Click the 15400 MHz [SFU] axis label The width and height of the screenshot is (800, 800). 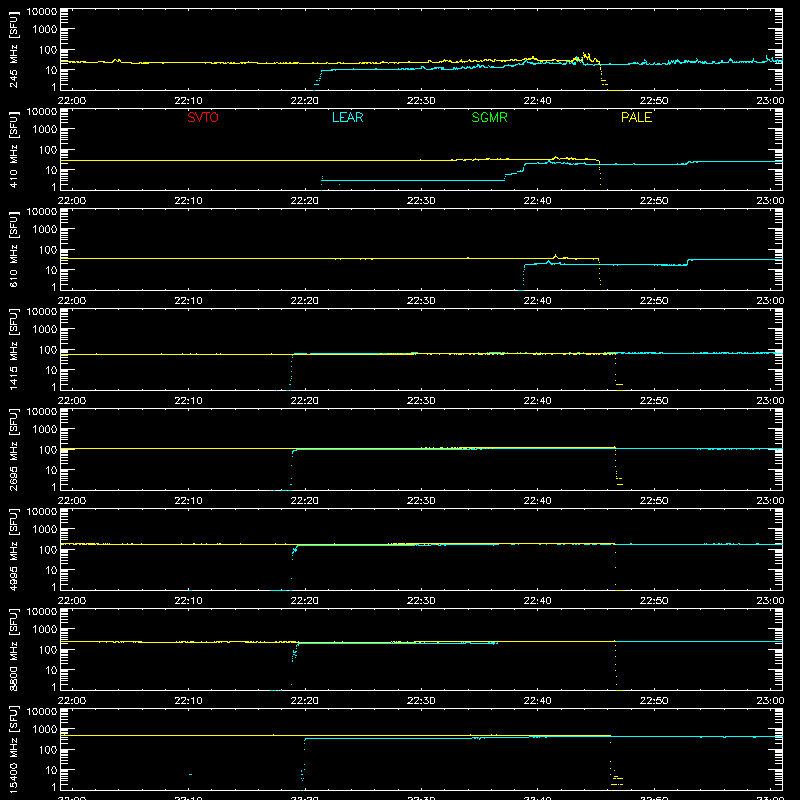tap(14, 749)
